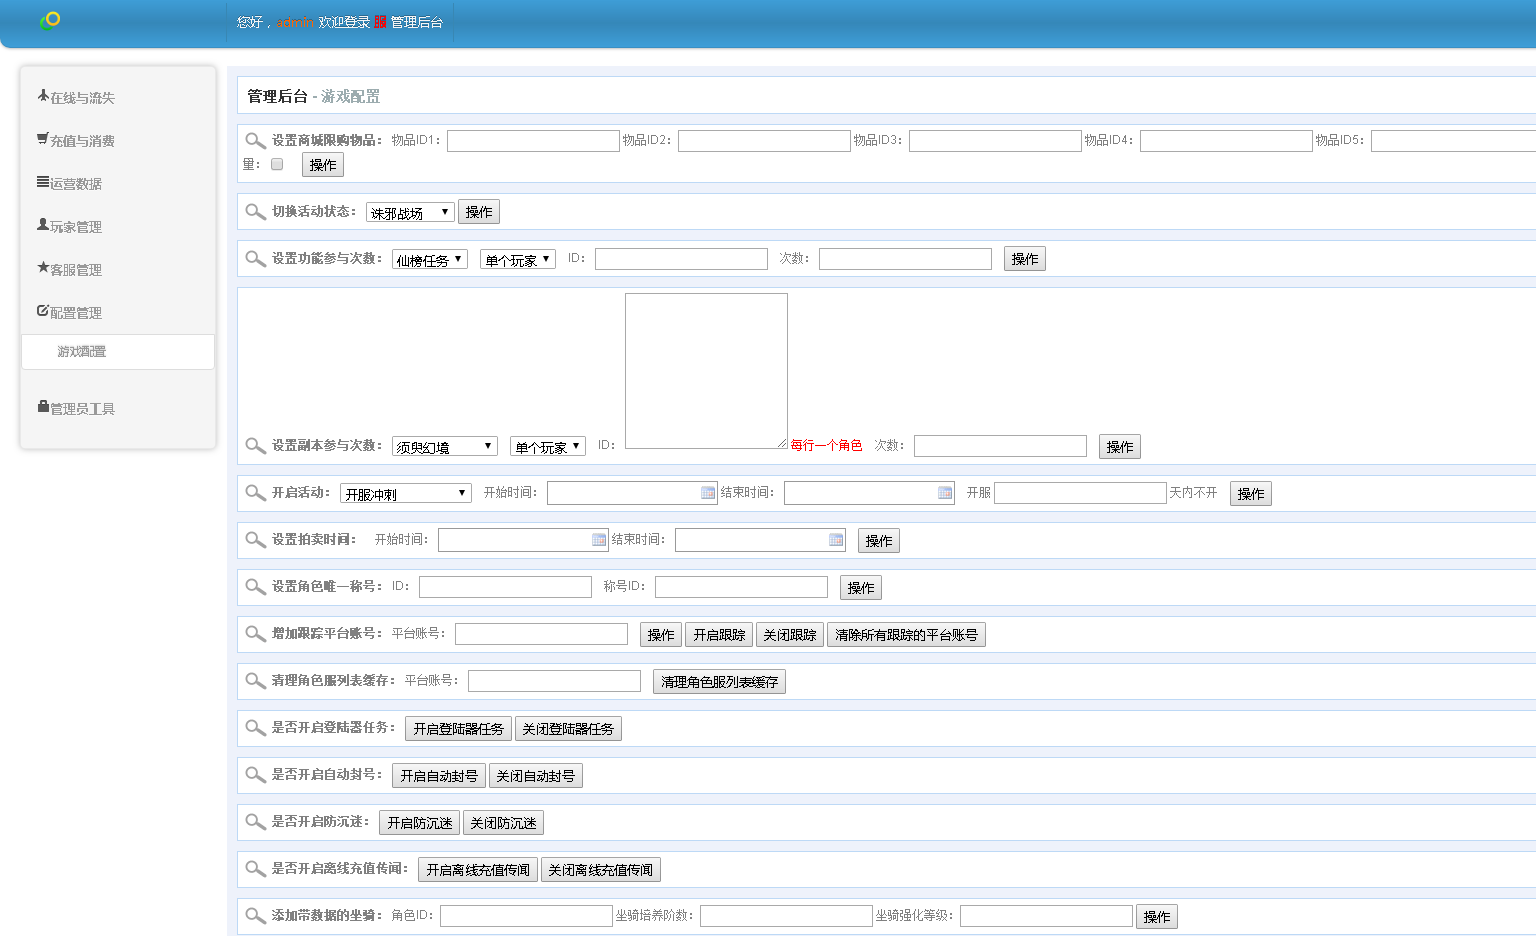
Task: Open the calendar picker for 设置拍卖时间 结束时间
Action: tap(836, 540)
